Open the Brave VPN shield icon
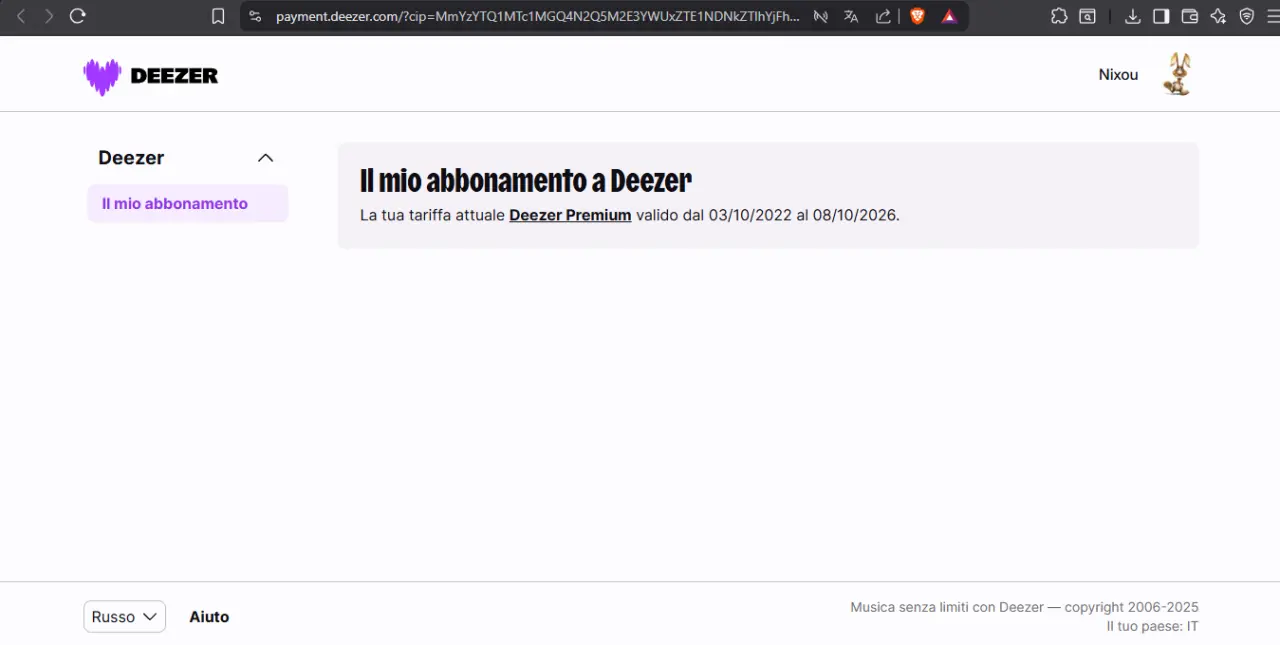 point(1246,16)
